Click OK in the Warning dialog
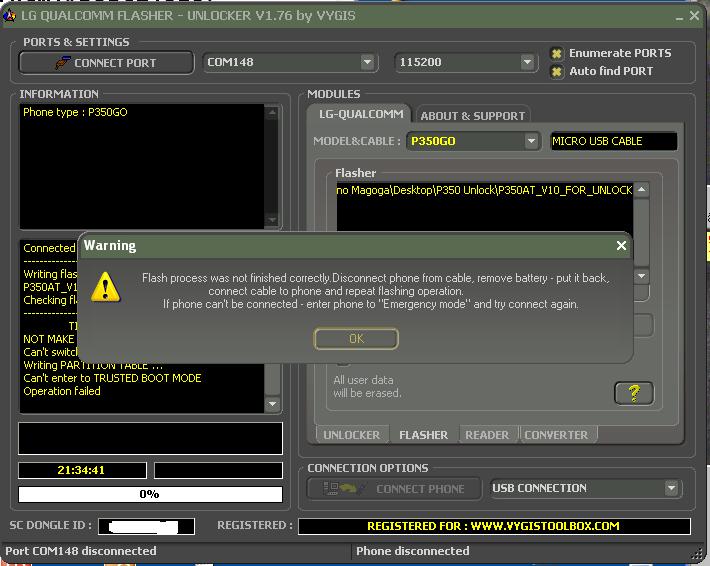Image resolution: width=710 pixels, height=566 pixels. point(356,339)
